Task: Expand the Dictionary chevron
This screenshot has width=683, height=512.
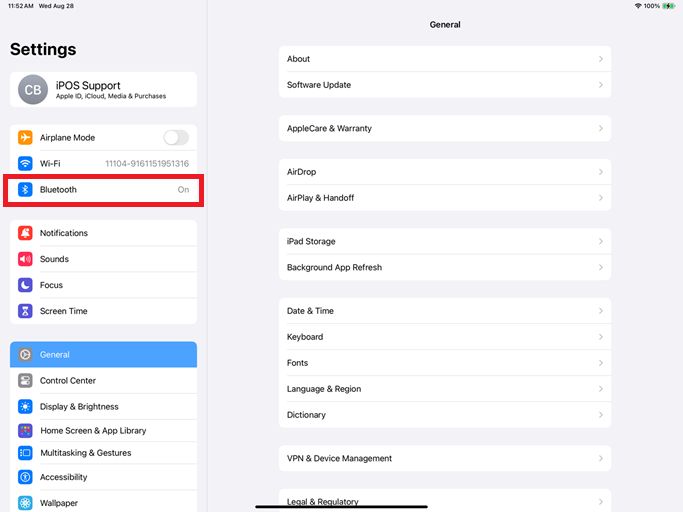Action: coord(601,415)
